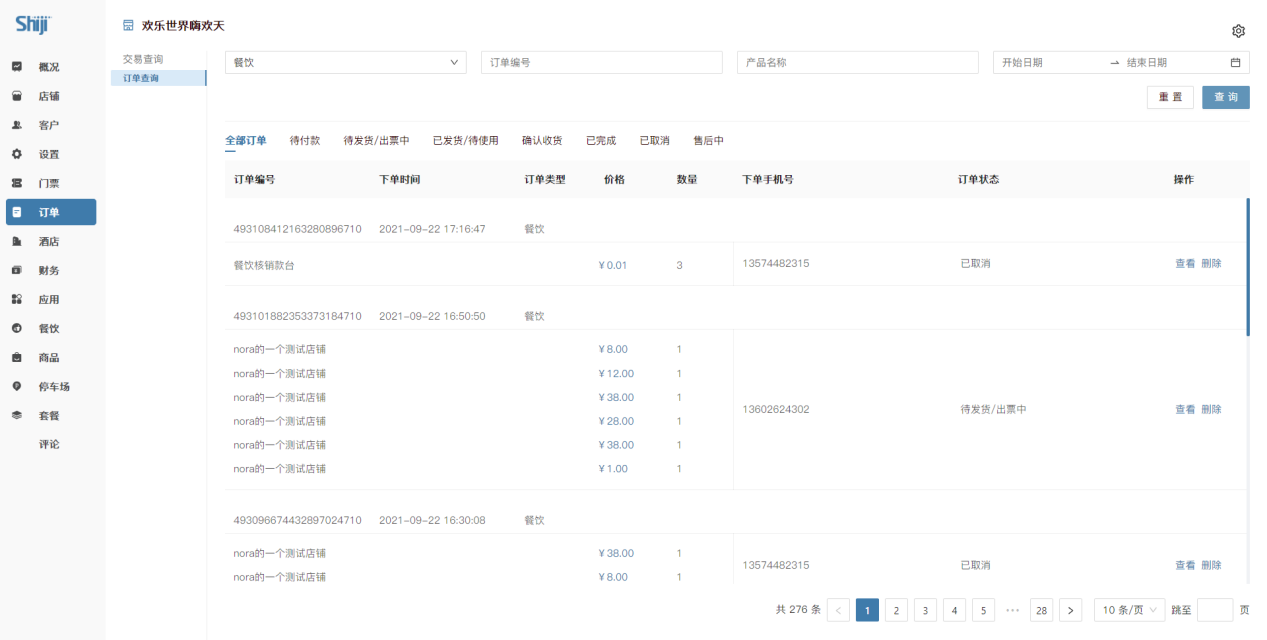Open the 设置 settings sidebar icon

coord(17,154)
